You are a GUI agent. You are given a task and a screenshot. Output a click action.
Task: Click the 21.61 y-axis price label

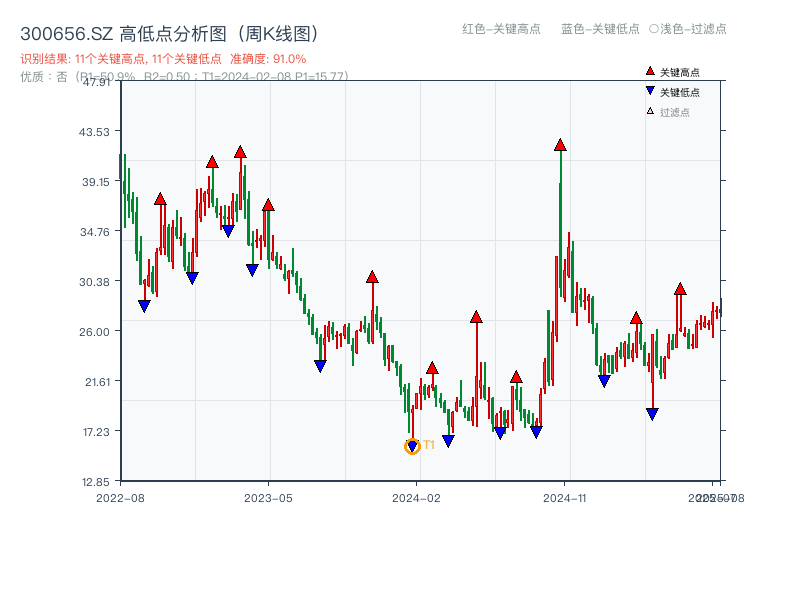[x=97, y=382]
